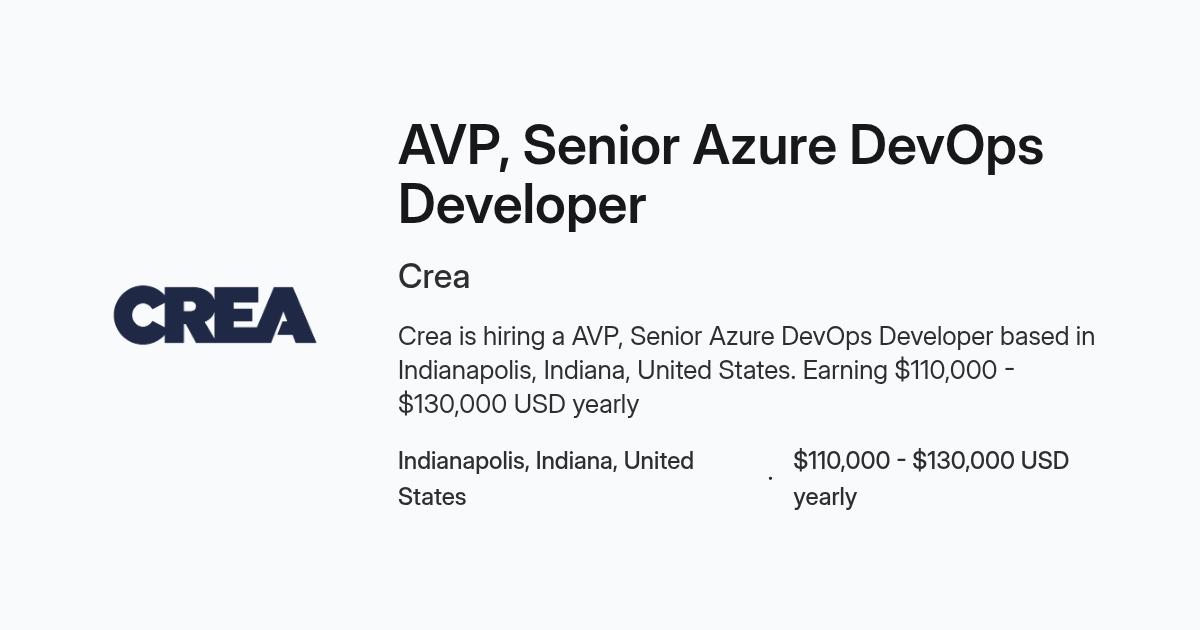Click the dot separator between location and salary
This screenshot has height=630, width=1200.
click(770, 478)
